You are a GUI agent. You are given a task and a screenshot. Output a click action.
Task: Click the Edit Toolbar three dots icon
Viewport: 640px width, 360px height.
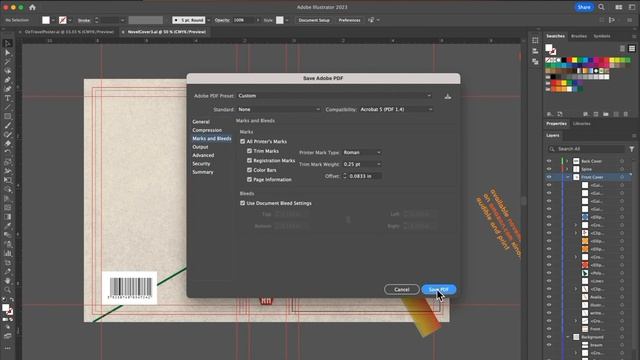(x=7, y=348)
